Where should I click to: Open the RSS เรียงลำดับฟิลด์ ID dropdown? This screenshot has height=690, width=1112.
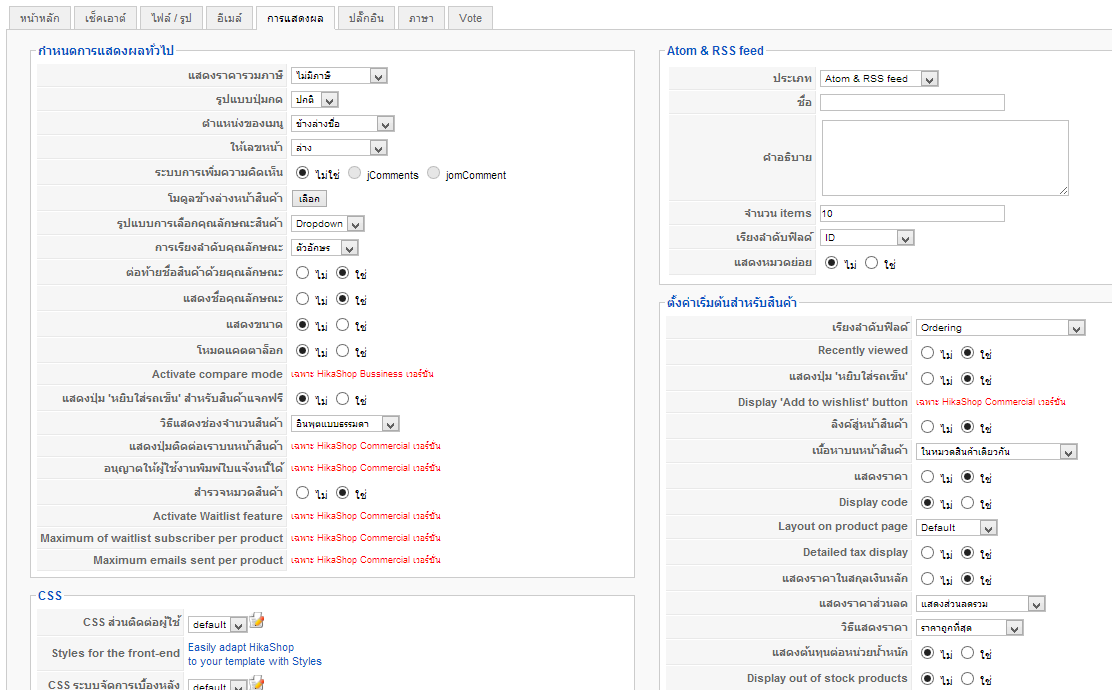tap(867, 238)
